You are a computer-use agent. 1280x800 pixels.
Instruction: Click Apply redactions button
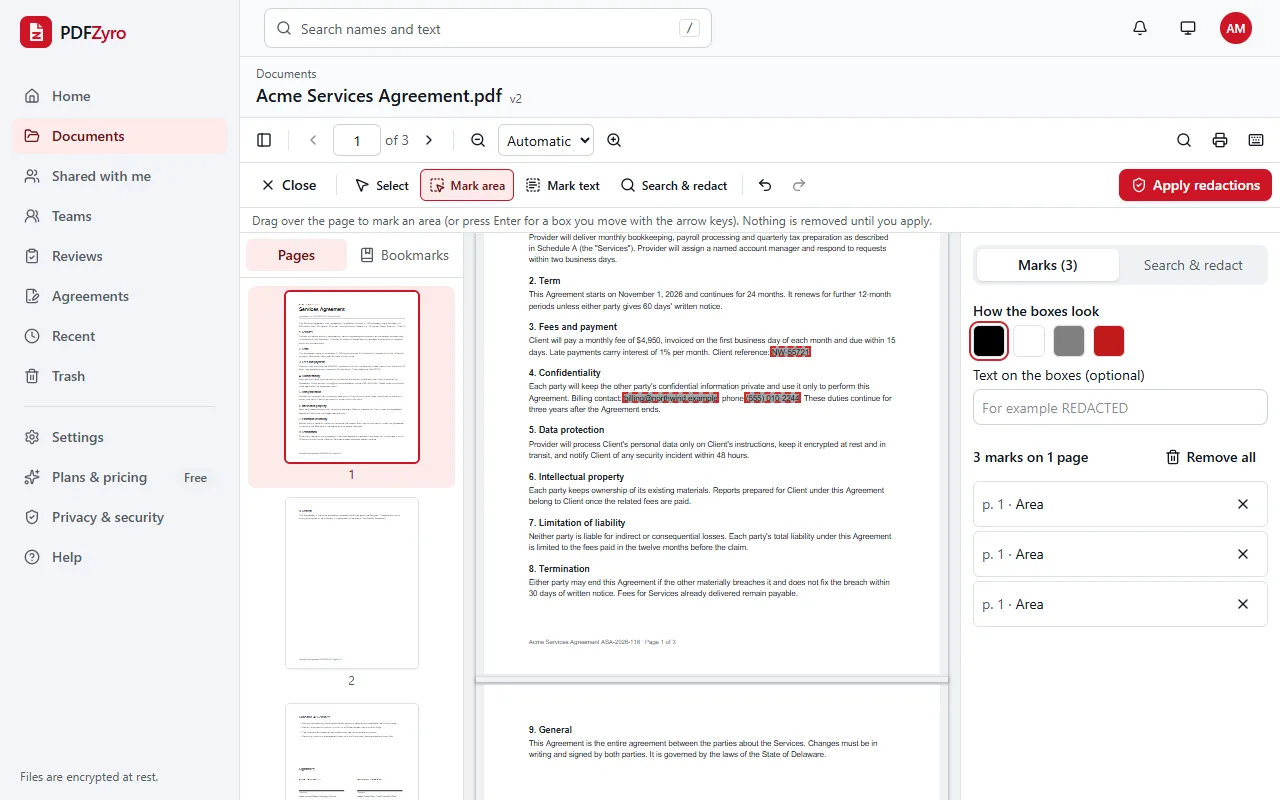tap(1195, 185)
